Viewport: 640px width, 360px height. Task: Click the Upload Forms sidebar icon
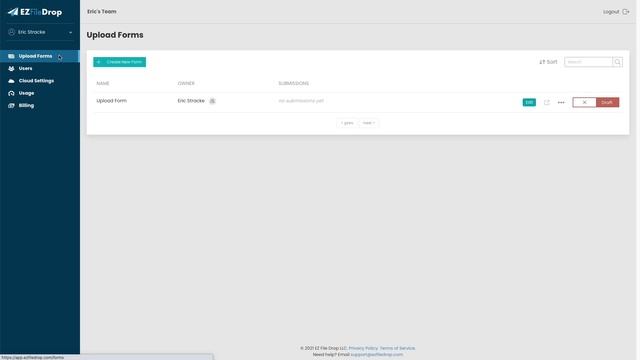(x=11, y=56)
